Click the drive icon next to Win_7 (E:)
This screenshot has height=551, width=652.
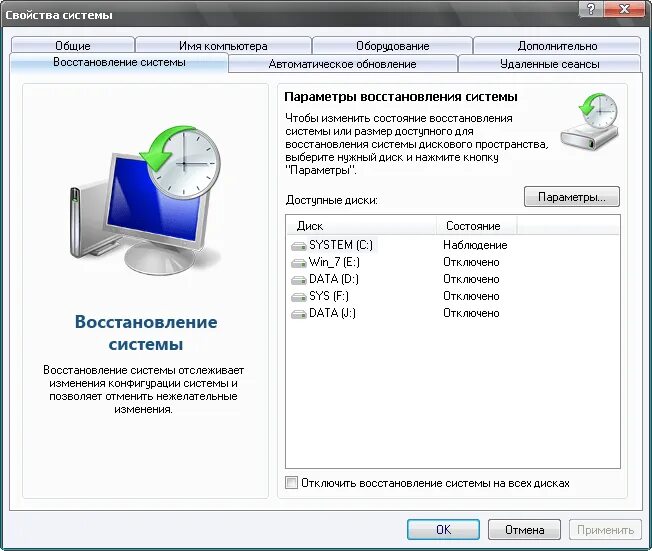coord(299,263)
